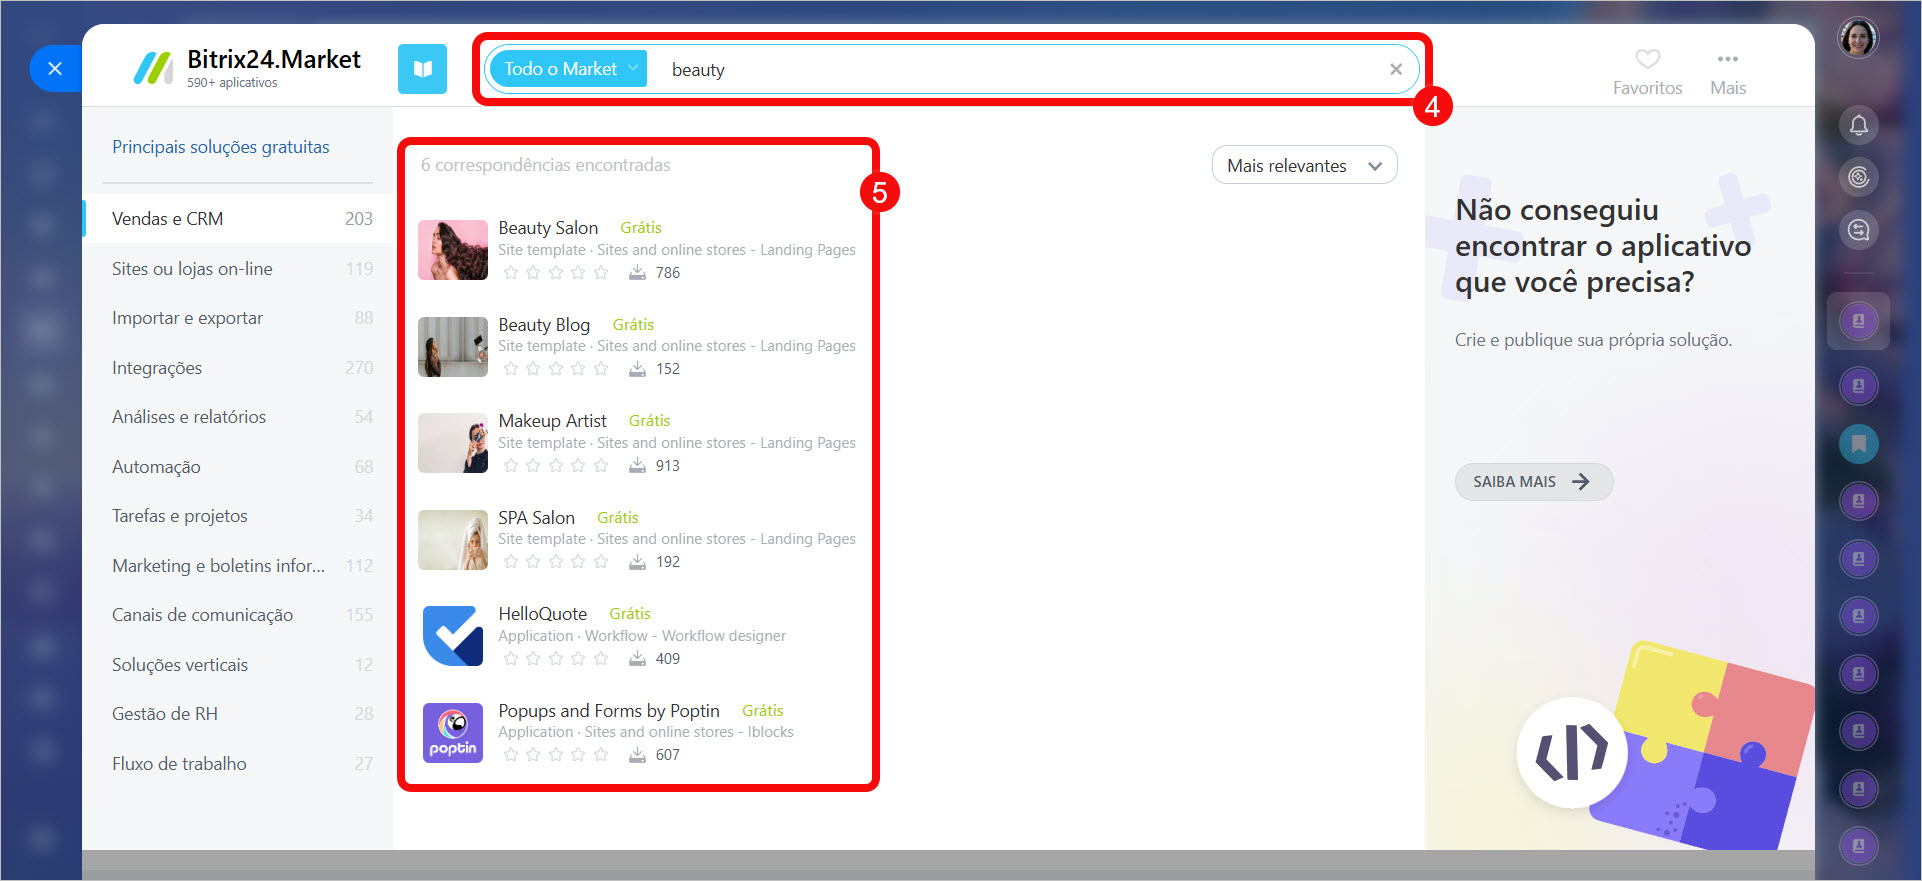Clear the search query with the X
1922x881 pixels.
[x=1396, y=69]
